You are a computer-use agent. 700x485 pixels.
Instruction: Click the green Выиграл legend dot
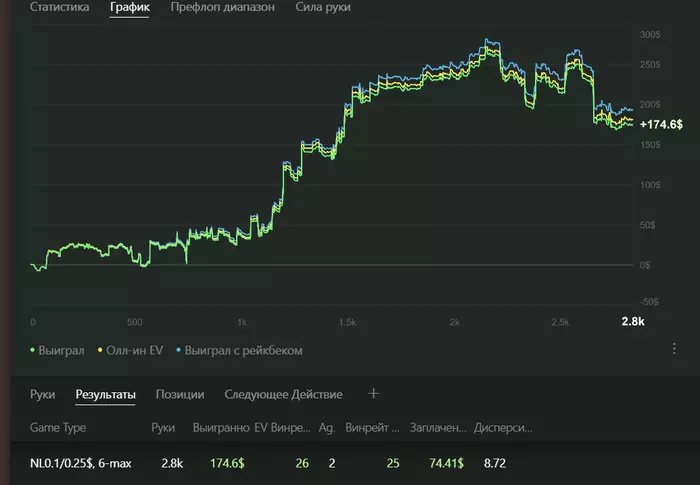32,350
